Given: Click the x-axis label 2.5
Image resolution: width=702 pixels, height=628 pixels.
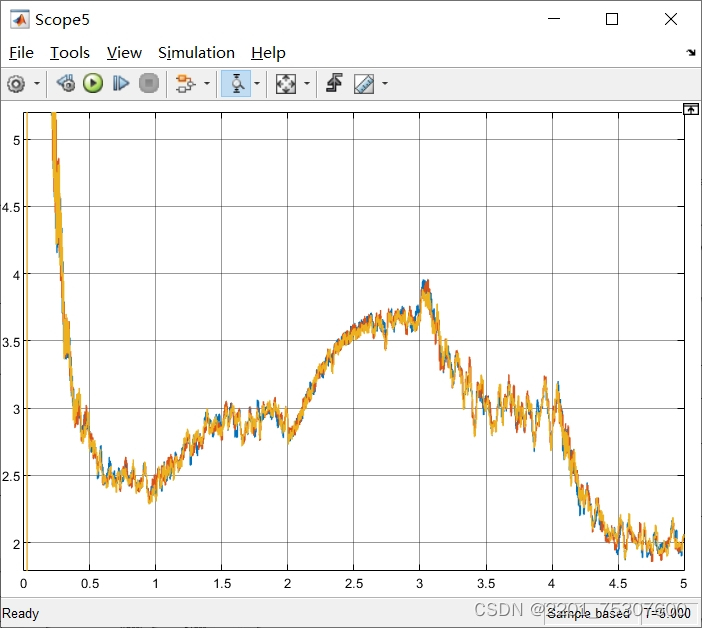Looking at the screenshot, I should 354,584.
